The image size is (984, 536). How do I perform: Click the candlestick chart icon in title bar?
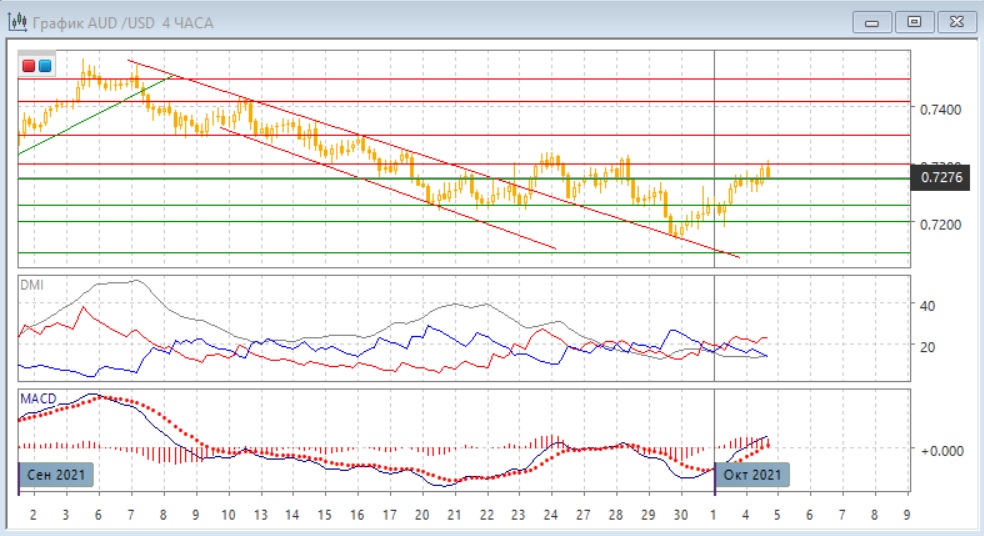[17, 21]
